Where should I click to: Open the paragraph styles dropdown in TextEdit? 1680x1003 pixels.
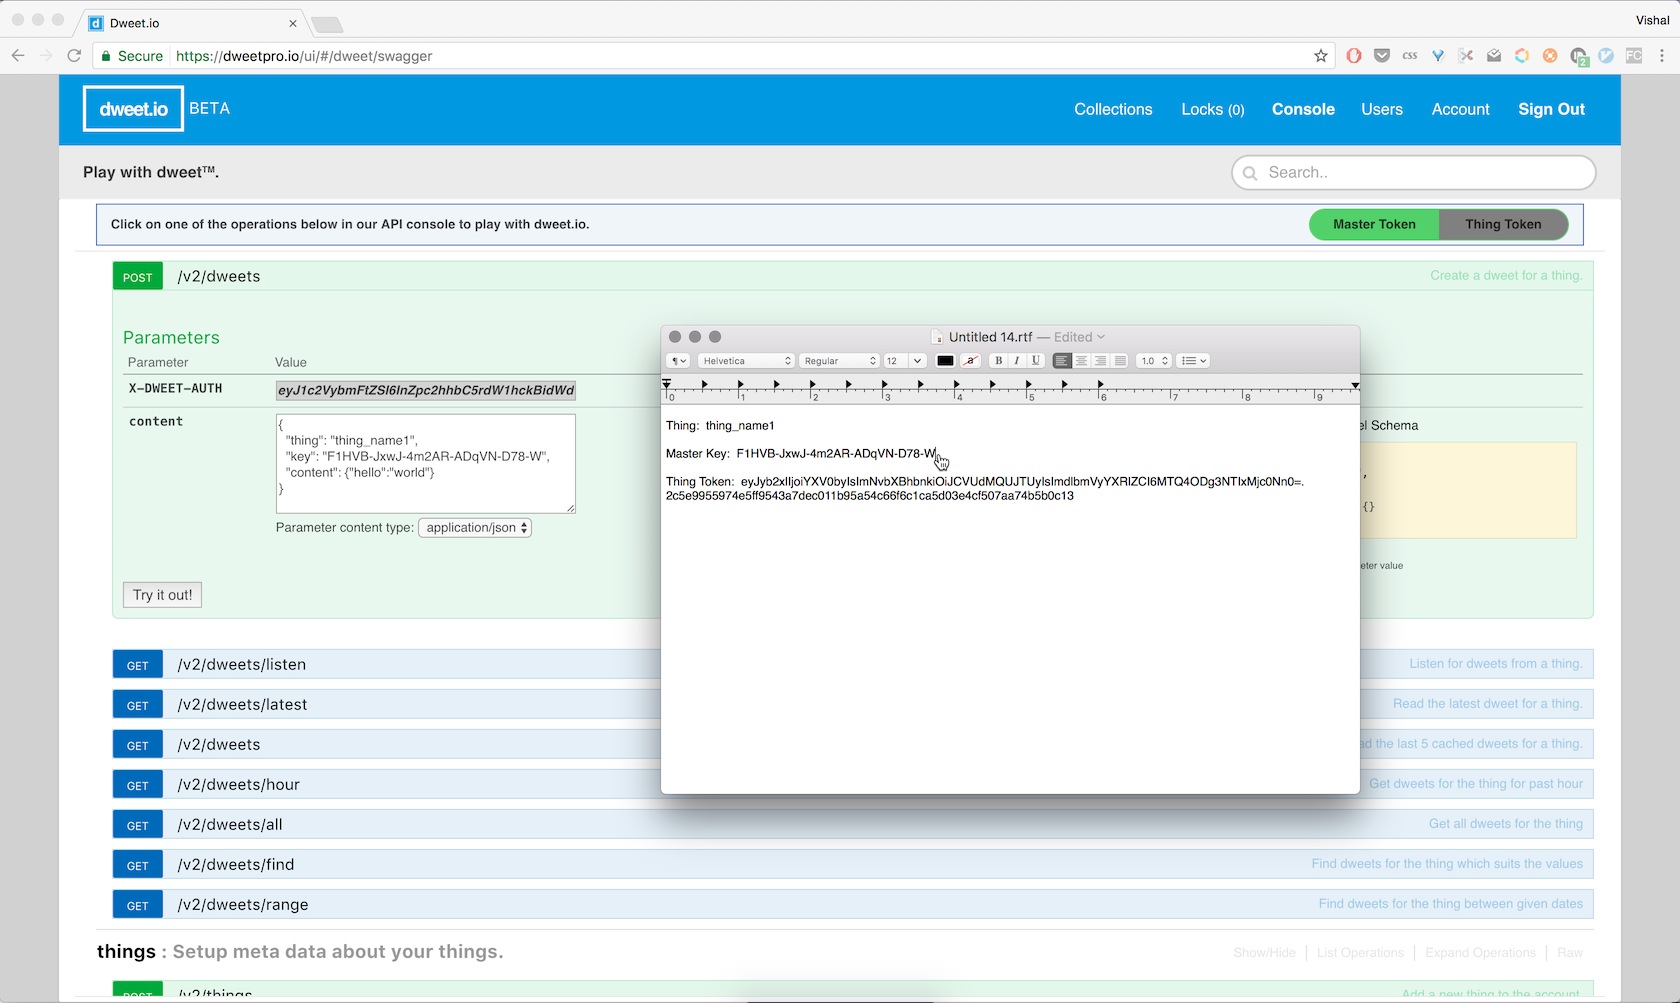click(679, 361)
